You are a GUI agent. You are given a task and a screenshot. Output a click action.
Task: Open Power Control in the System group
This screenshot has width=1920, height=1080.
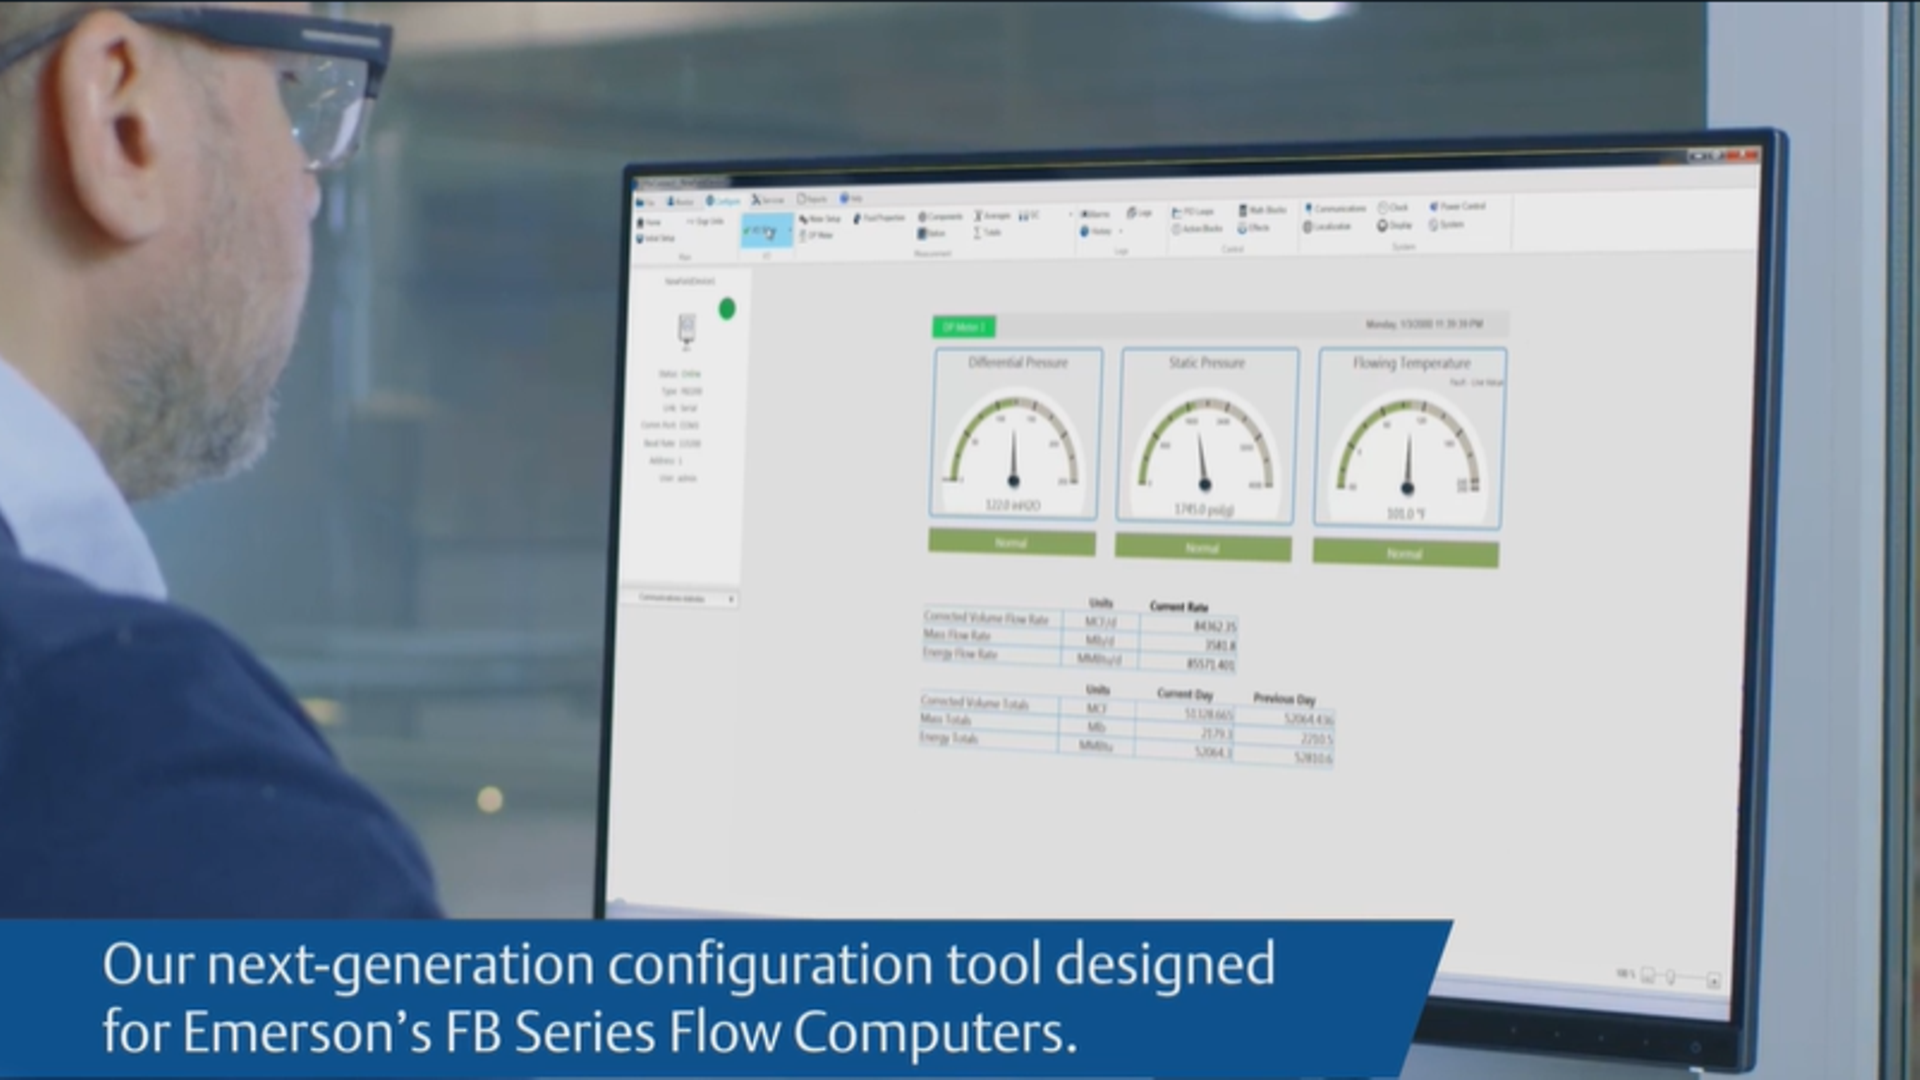click(x=1457, y=206)
